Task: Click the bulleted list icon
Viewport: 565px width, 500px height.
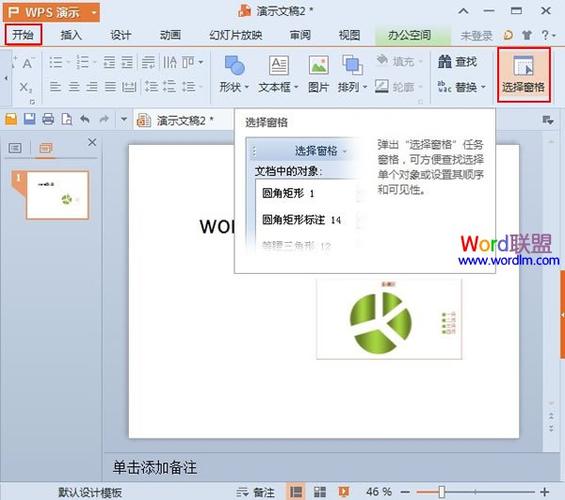Action: pyautogui.click(x=56, y=62)
